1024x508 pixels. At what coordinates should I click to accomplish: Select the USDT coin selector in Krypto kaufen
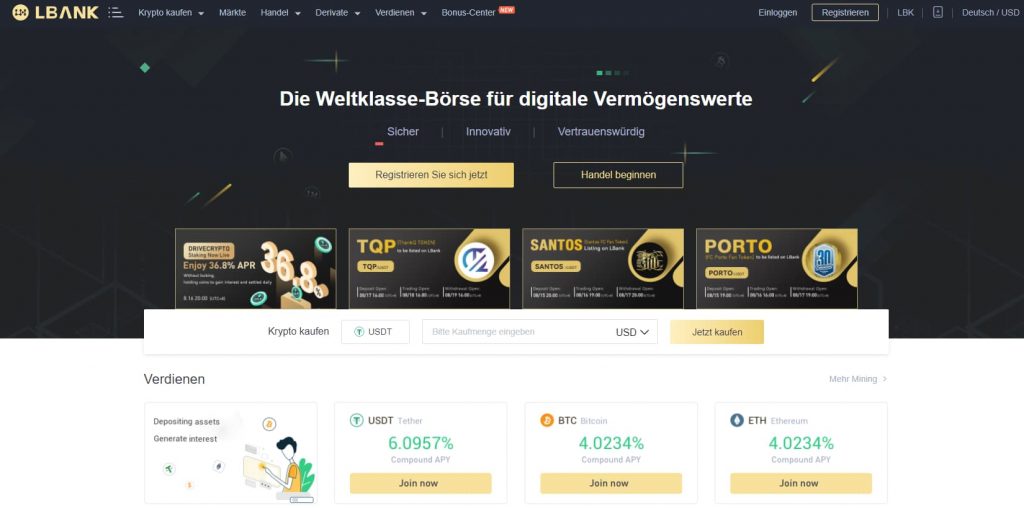pyautogui.click(x=375, y=332)
